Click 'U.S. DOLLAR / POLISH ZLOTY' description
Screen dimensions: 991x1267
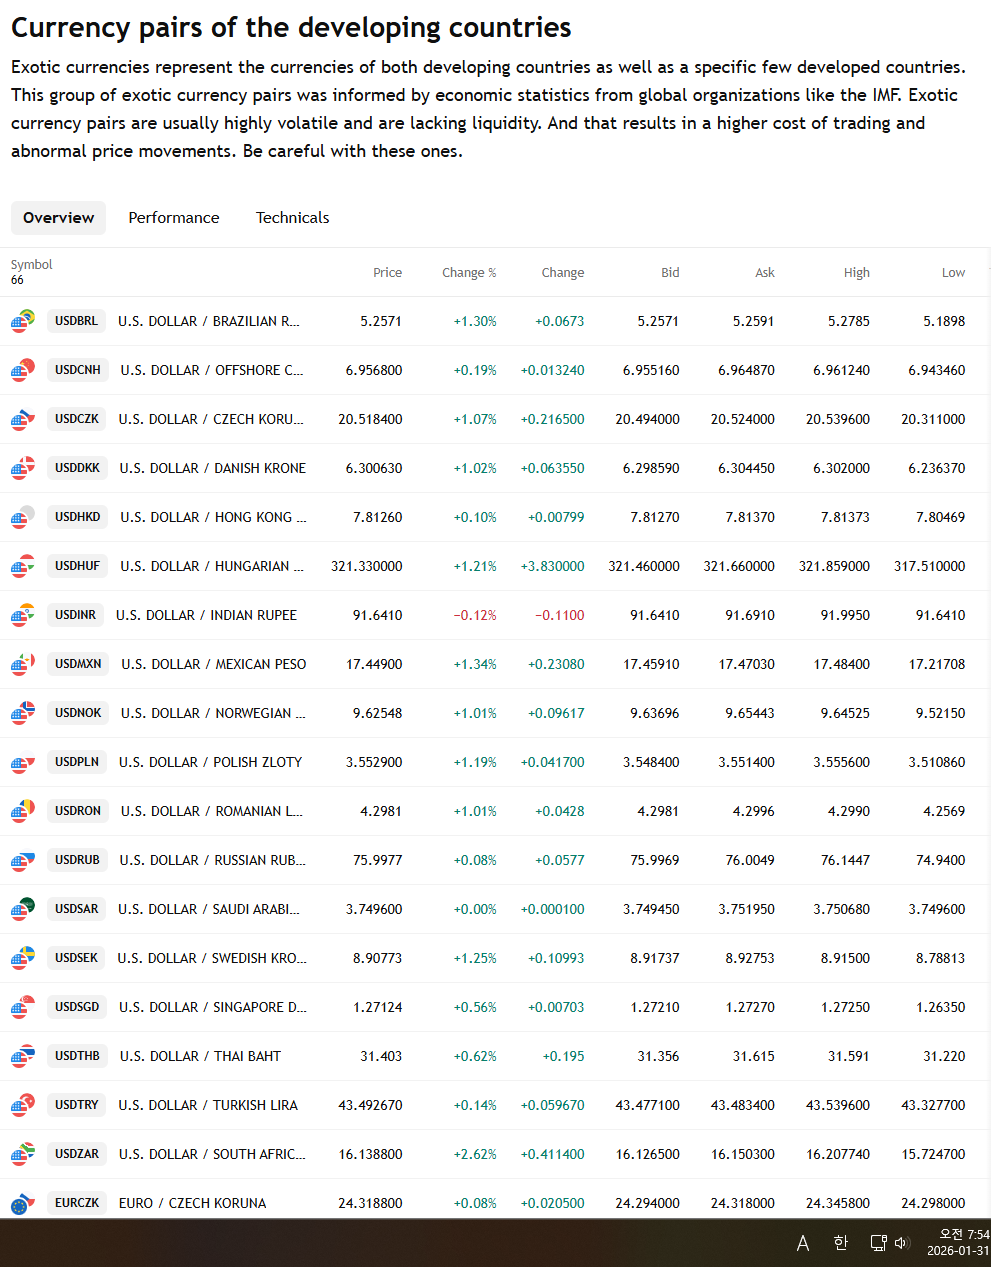210,762
